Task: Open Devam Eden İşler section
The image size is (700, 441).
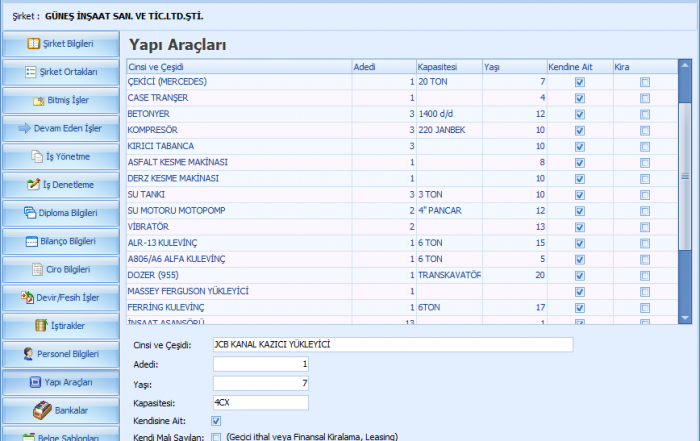Action: coord(60,128)
